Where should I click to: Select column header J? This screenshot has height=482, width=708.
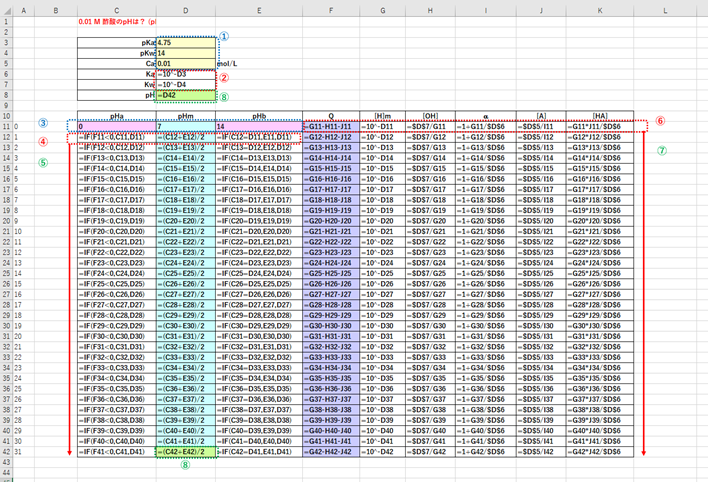tap(541, 10)
